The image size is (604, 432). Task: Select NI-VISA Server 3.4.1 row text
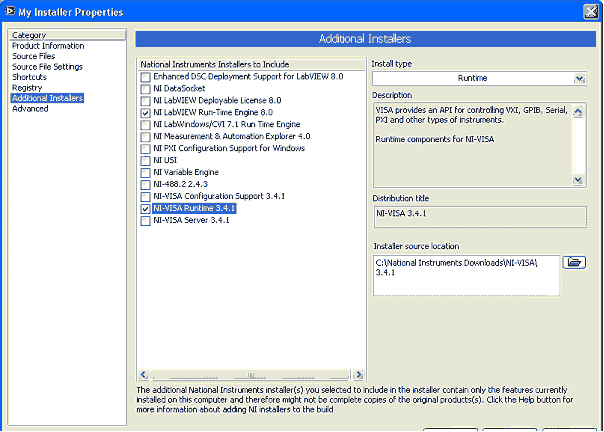tap(191, 220)
